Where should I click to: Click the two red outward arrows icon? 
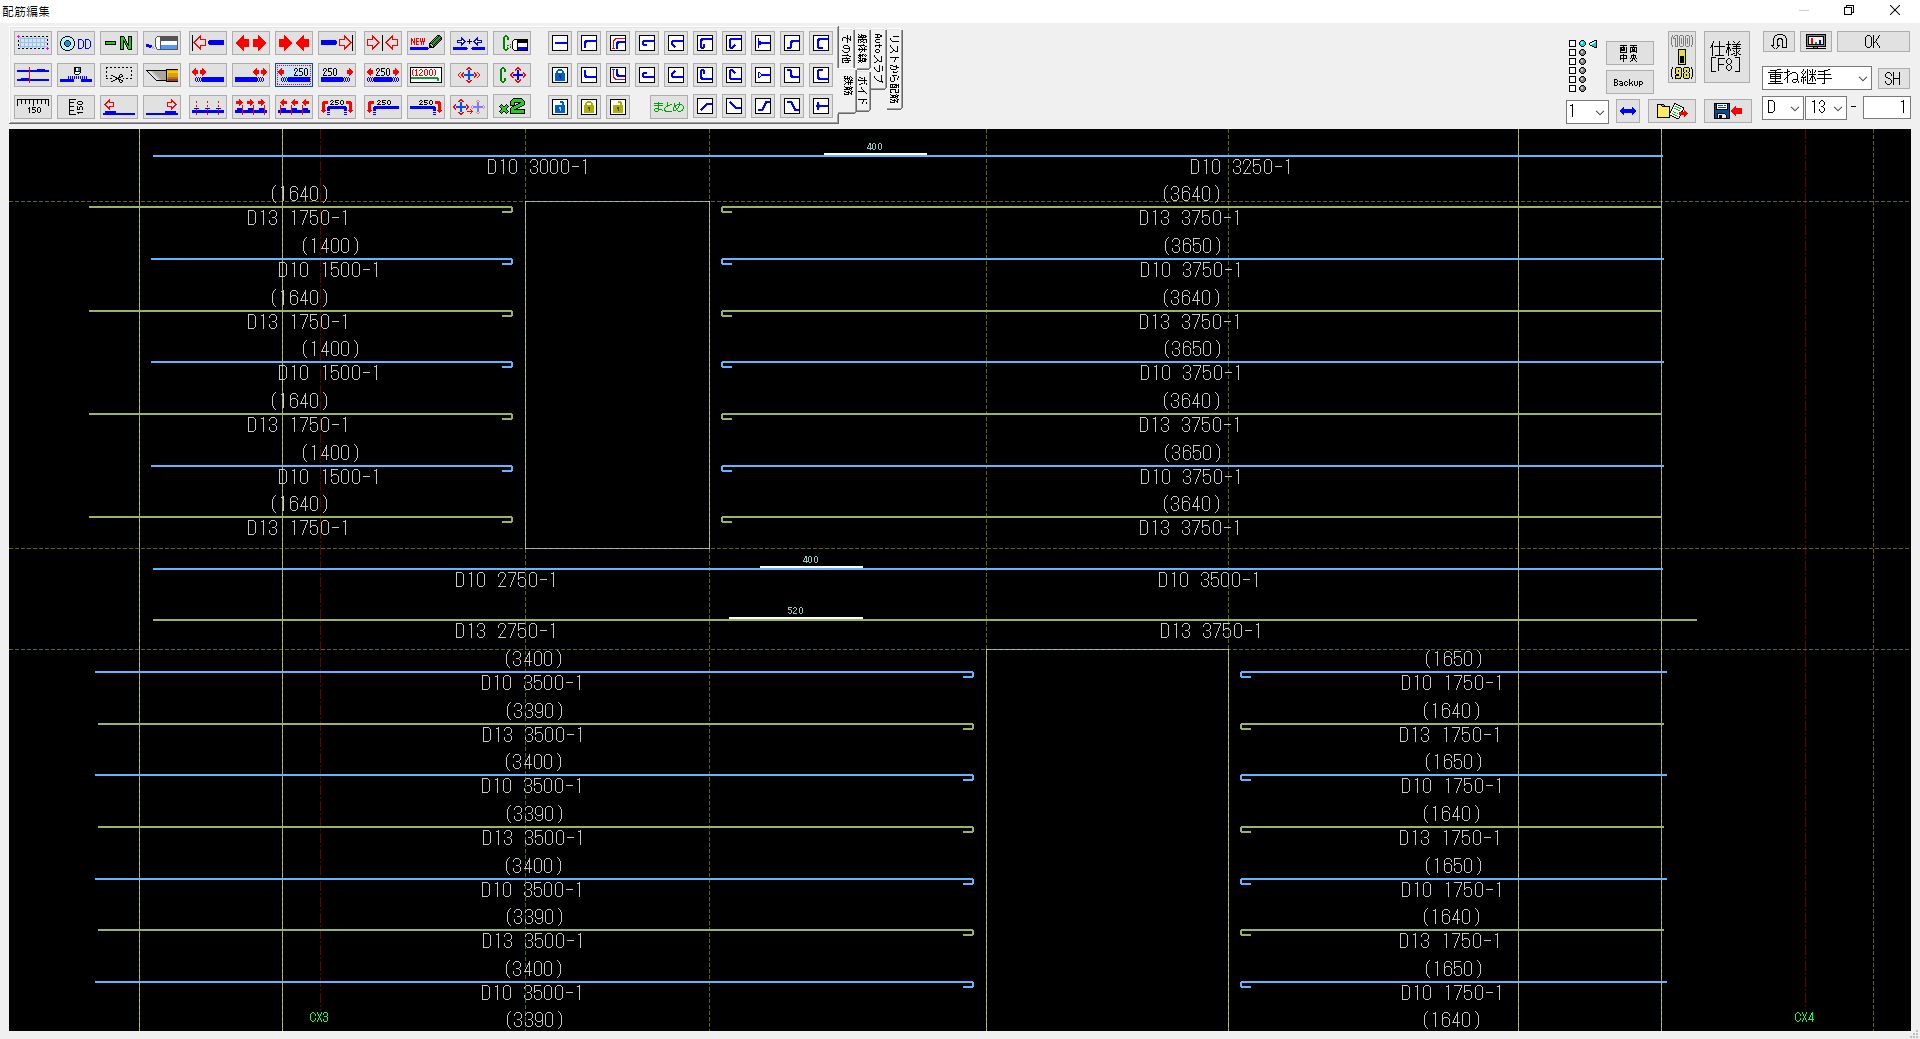(251, 43)
